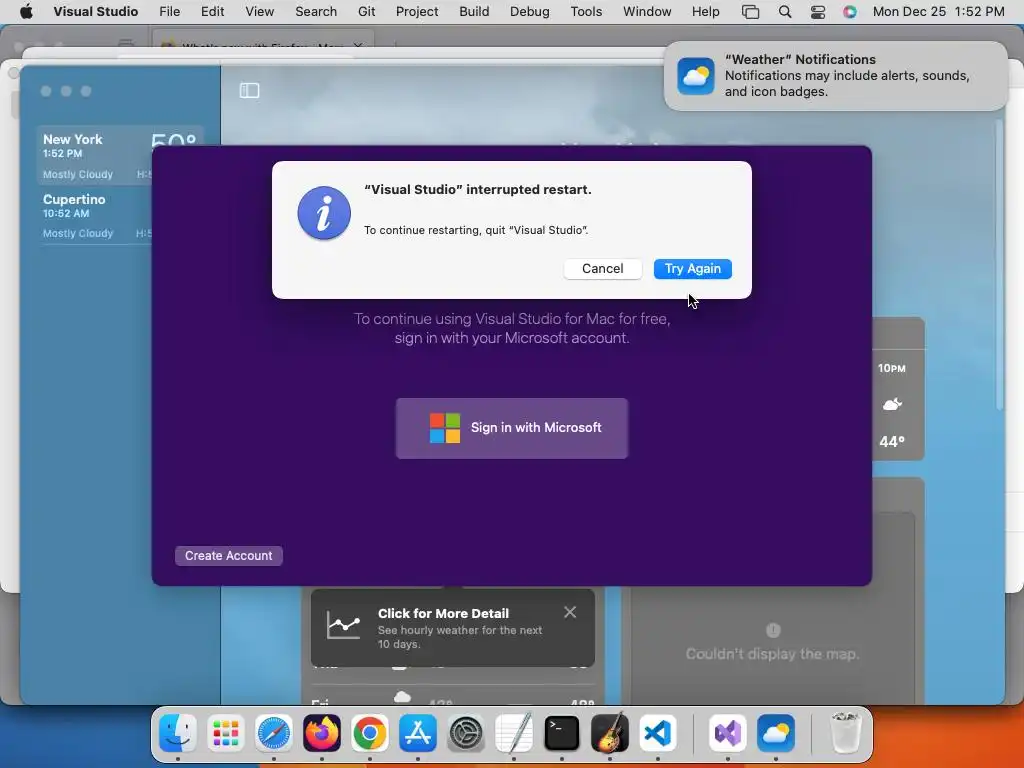This screenshot has height=768, width=1024.
Task: Open the Project menu
Action: click(417, 12)
